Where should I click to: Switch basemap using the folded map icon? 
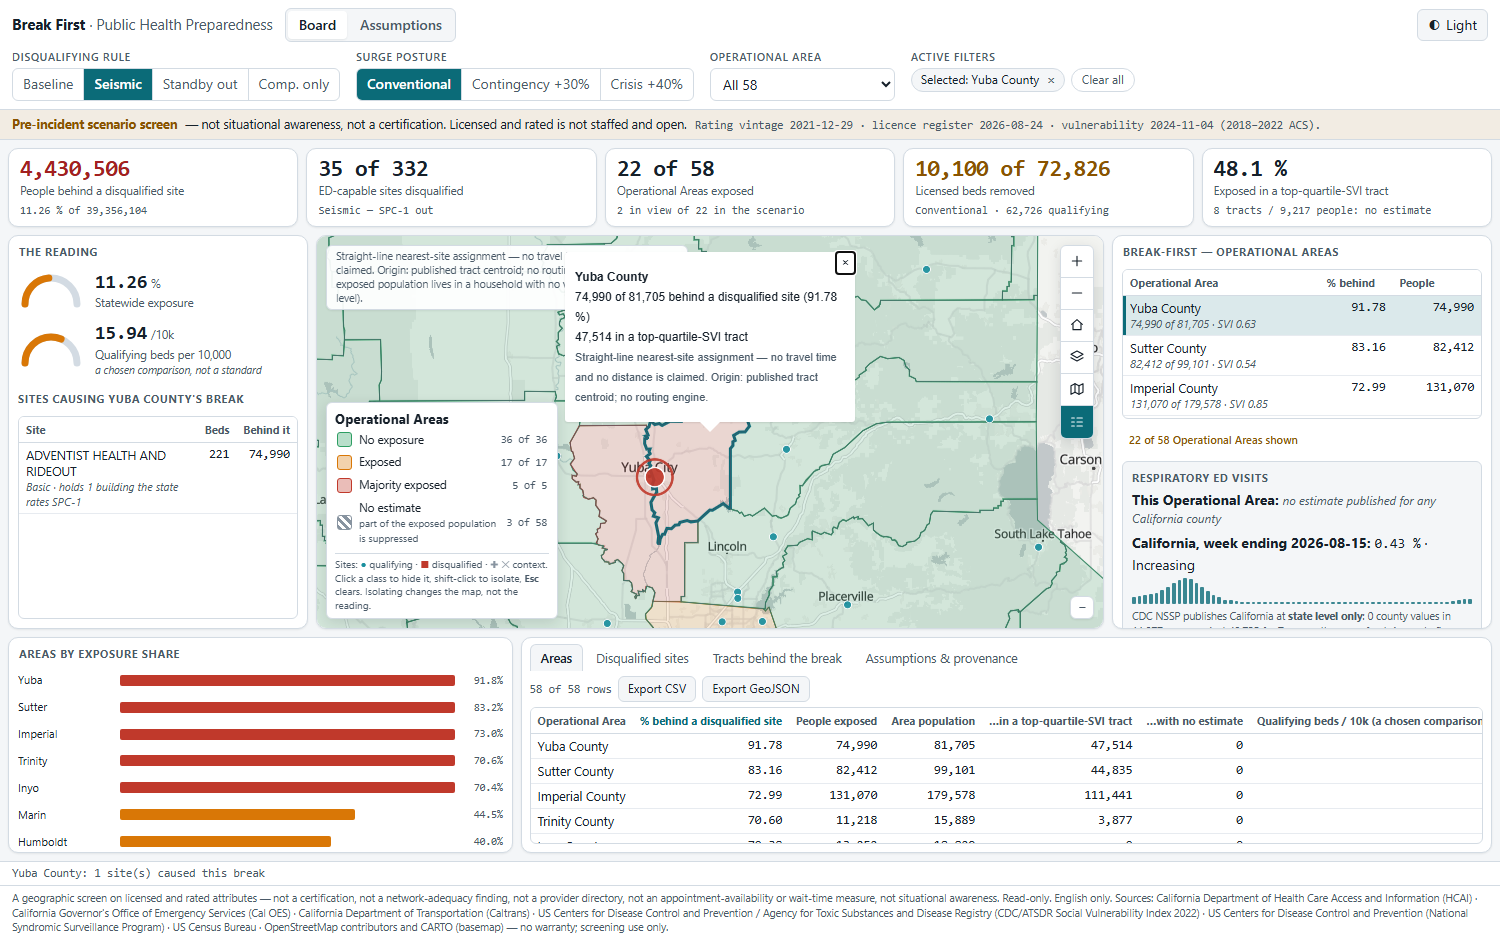(x=1077, y=389)
